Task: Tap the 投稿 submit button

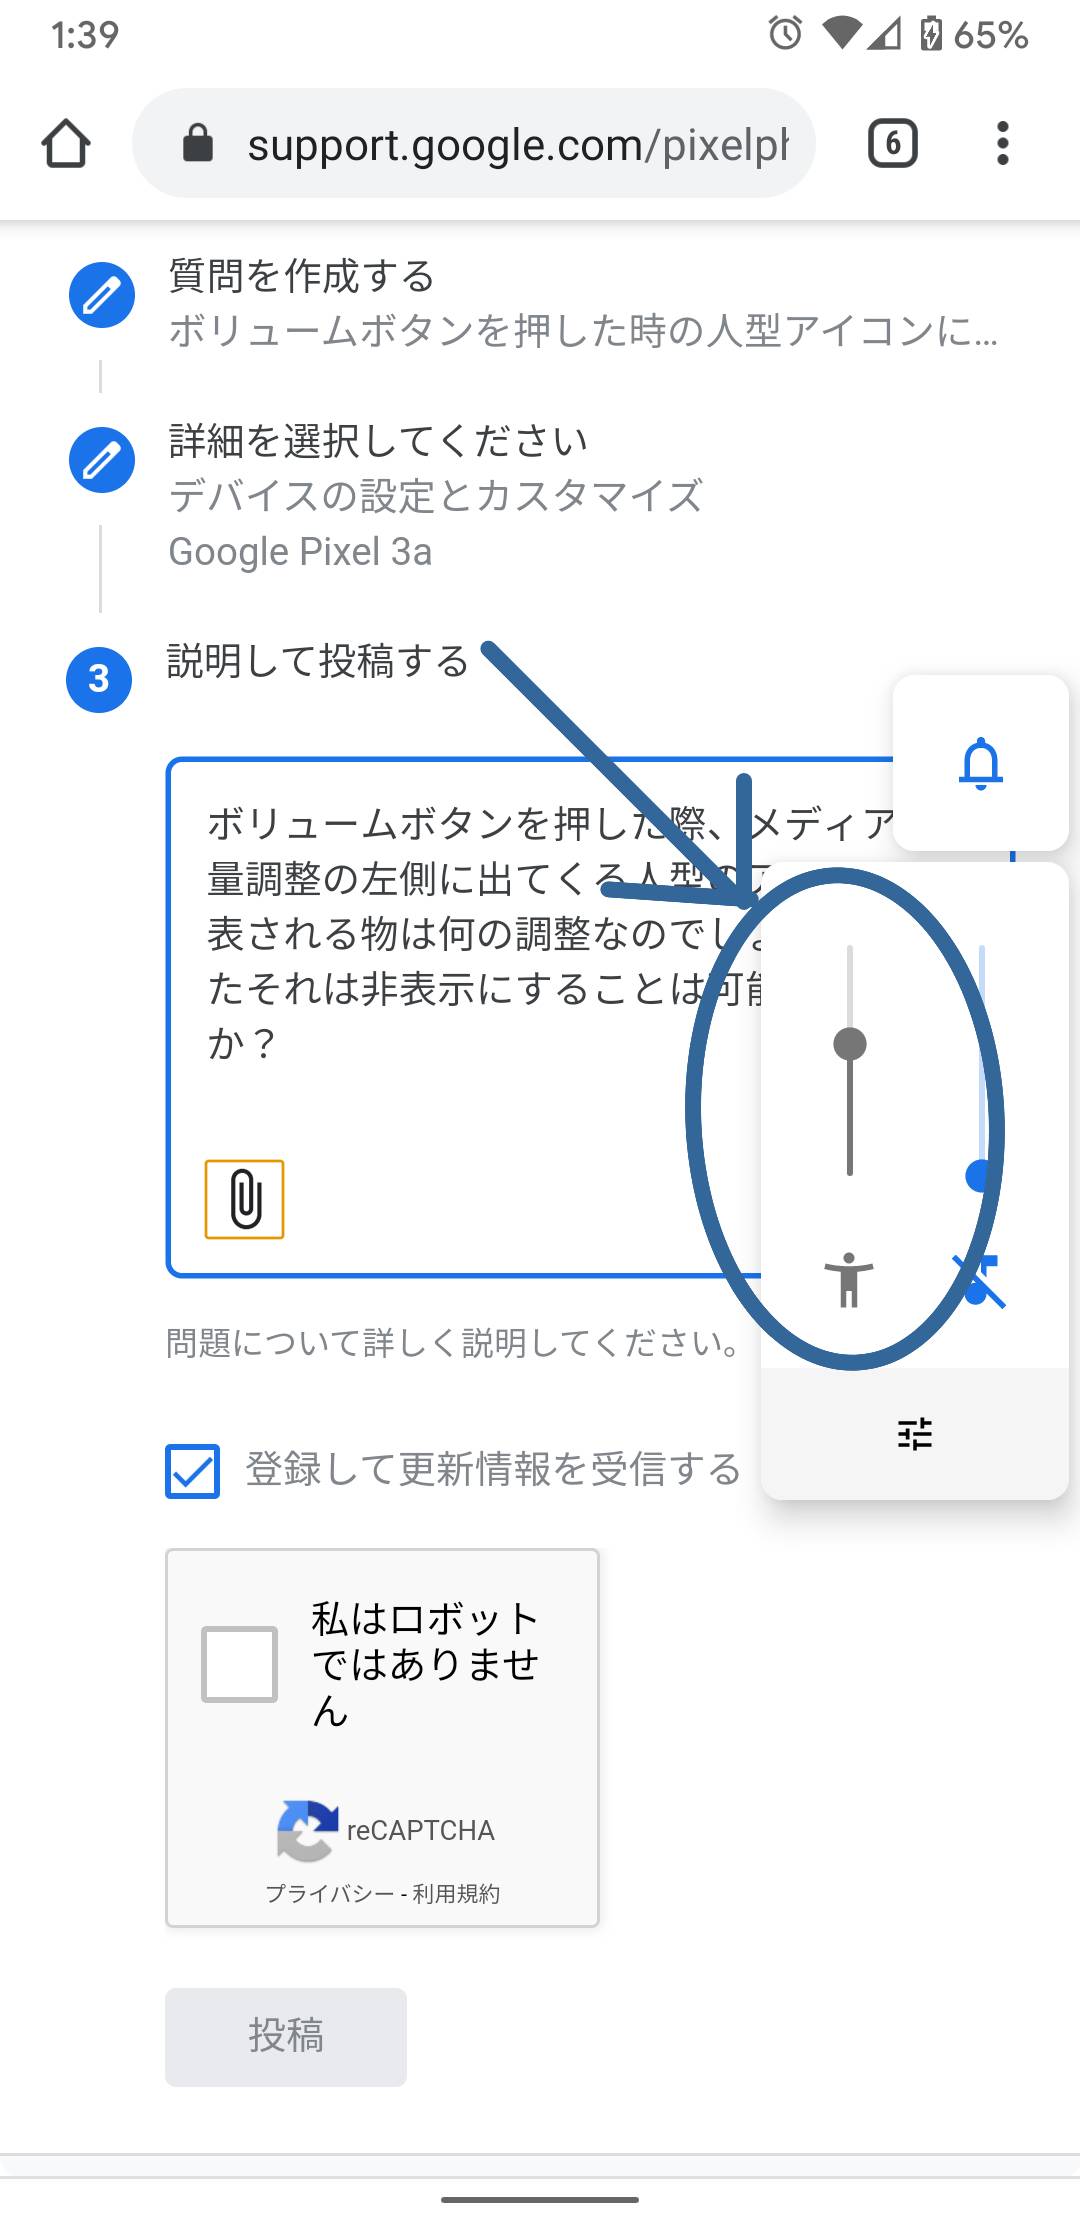Action: [x=286, y=2037]
